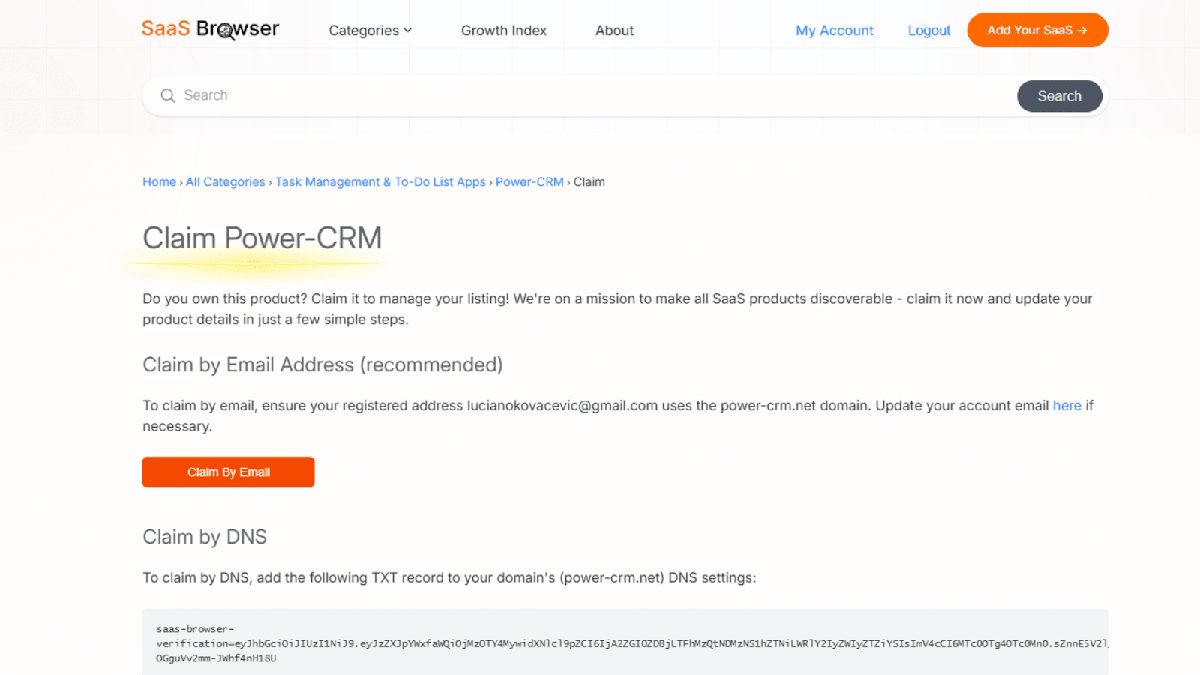Click the Claim By Email button
The width and height of the screenshot is (1200, 675).
(x=228, y=472)
